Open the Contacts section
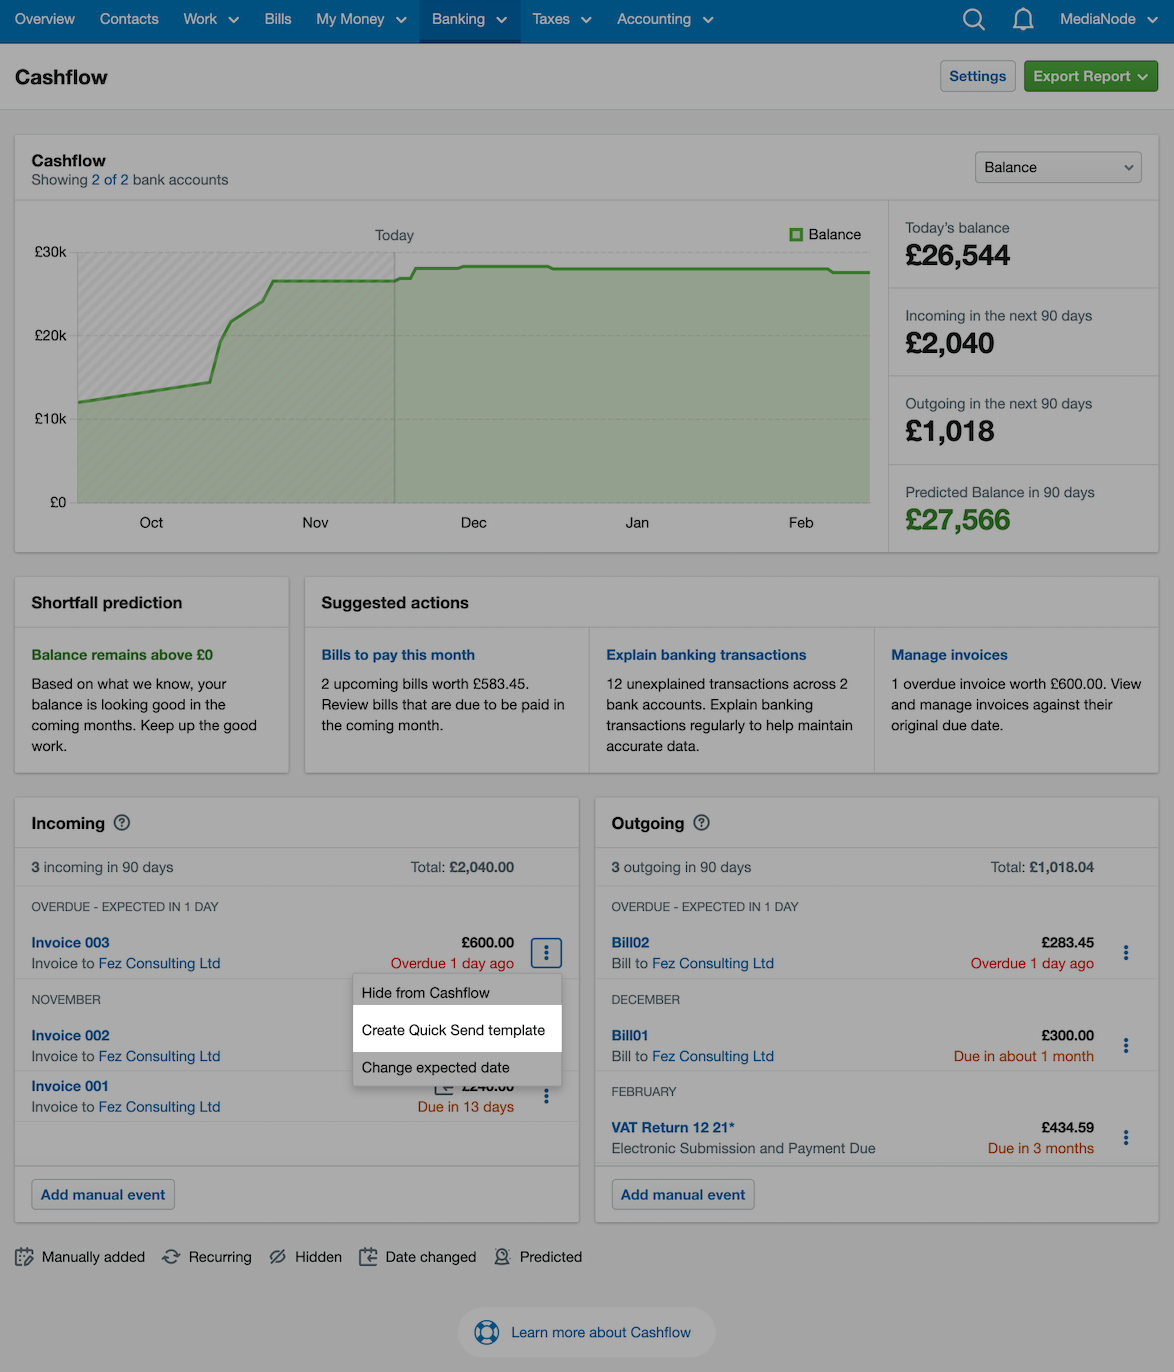The image size is (1174, 1372). (x=129, y=19)
